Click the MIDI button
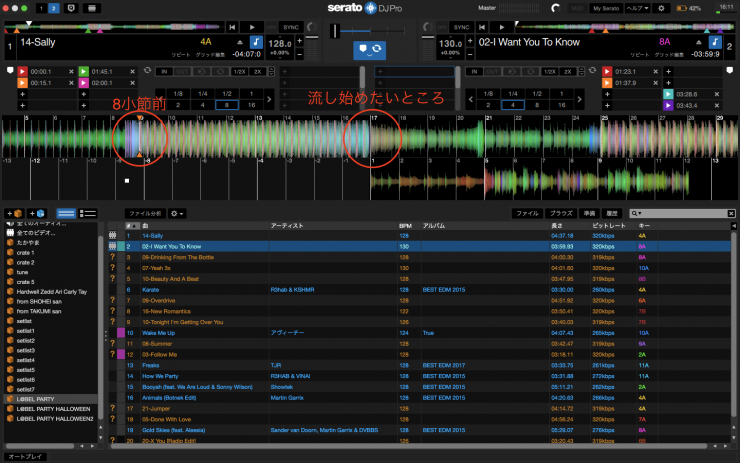Viewport: 740px width, 463px height. click(x=577, y=8)
